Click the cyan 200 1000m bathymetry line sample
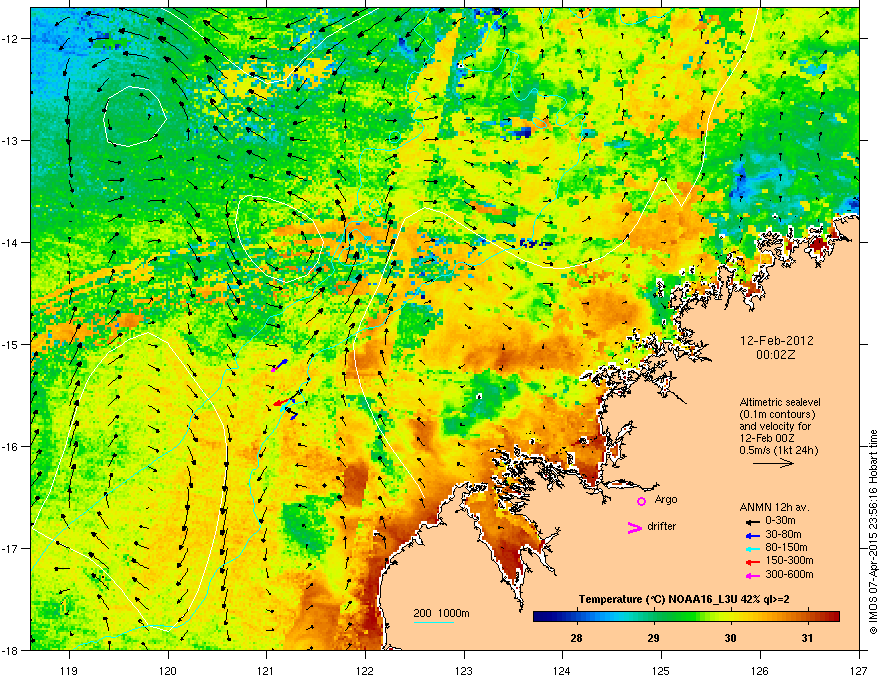 (434, 622)
